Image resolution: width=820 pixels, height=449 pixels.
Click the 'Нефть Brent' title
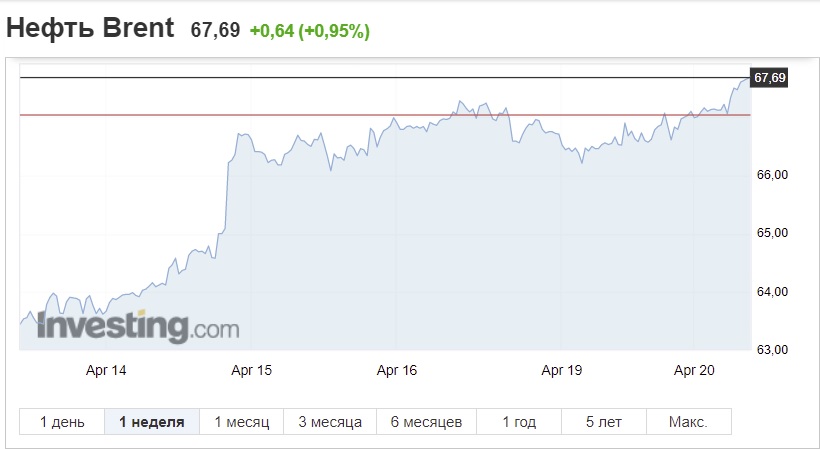pos(90,27)
